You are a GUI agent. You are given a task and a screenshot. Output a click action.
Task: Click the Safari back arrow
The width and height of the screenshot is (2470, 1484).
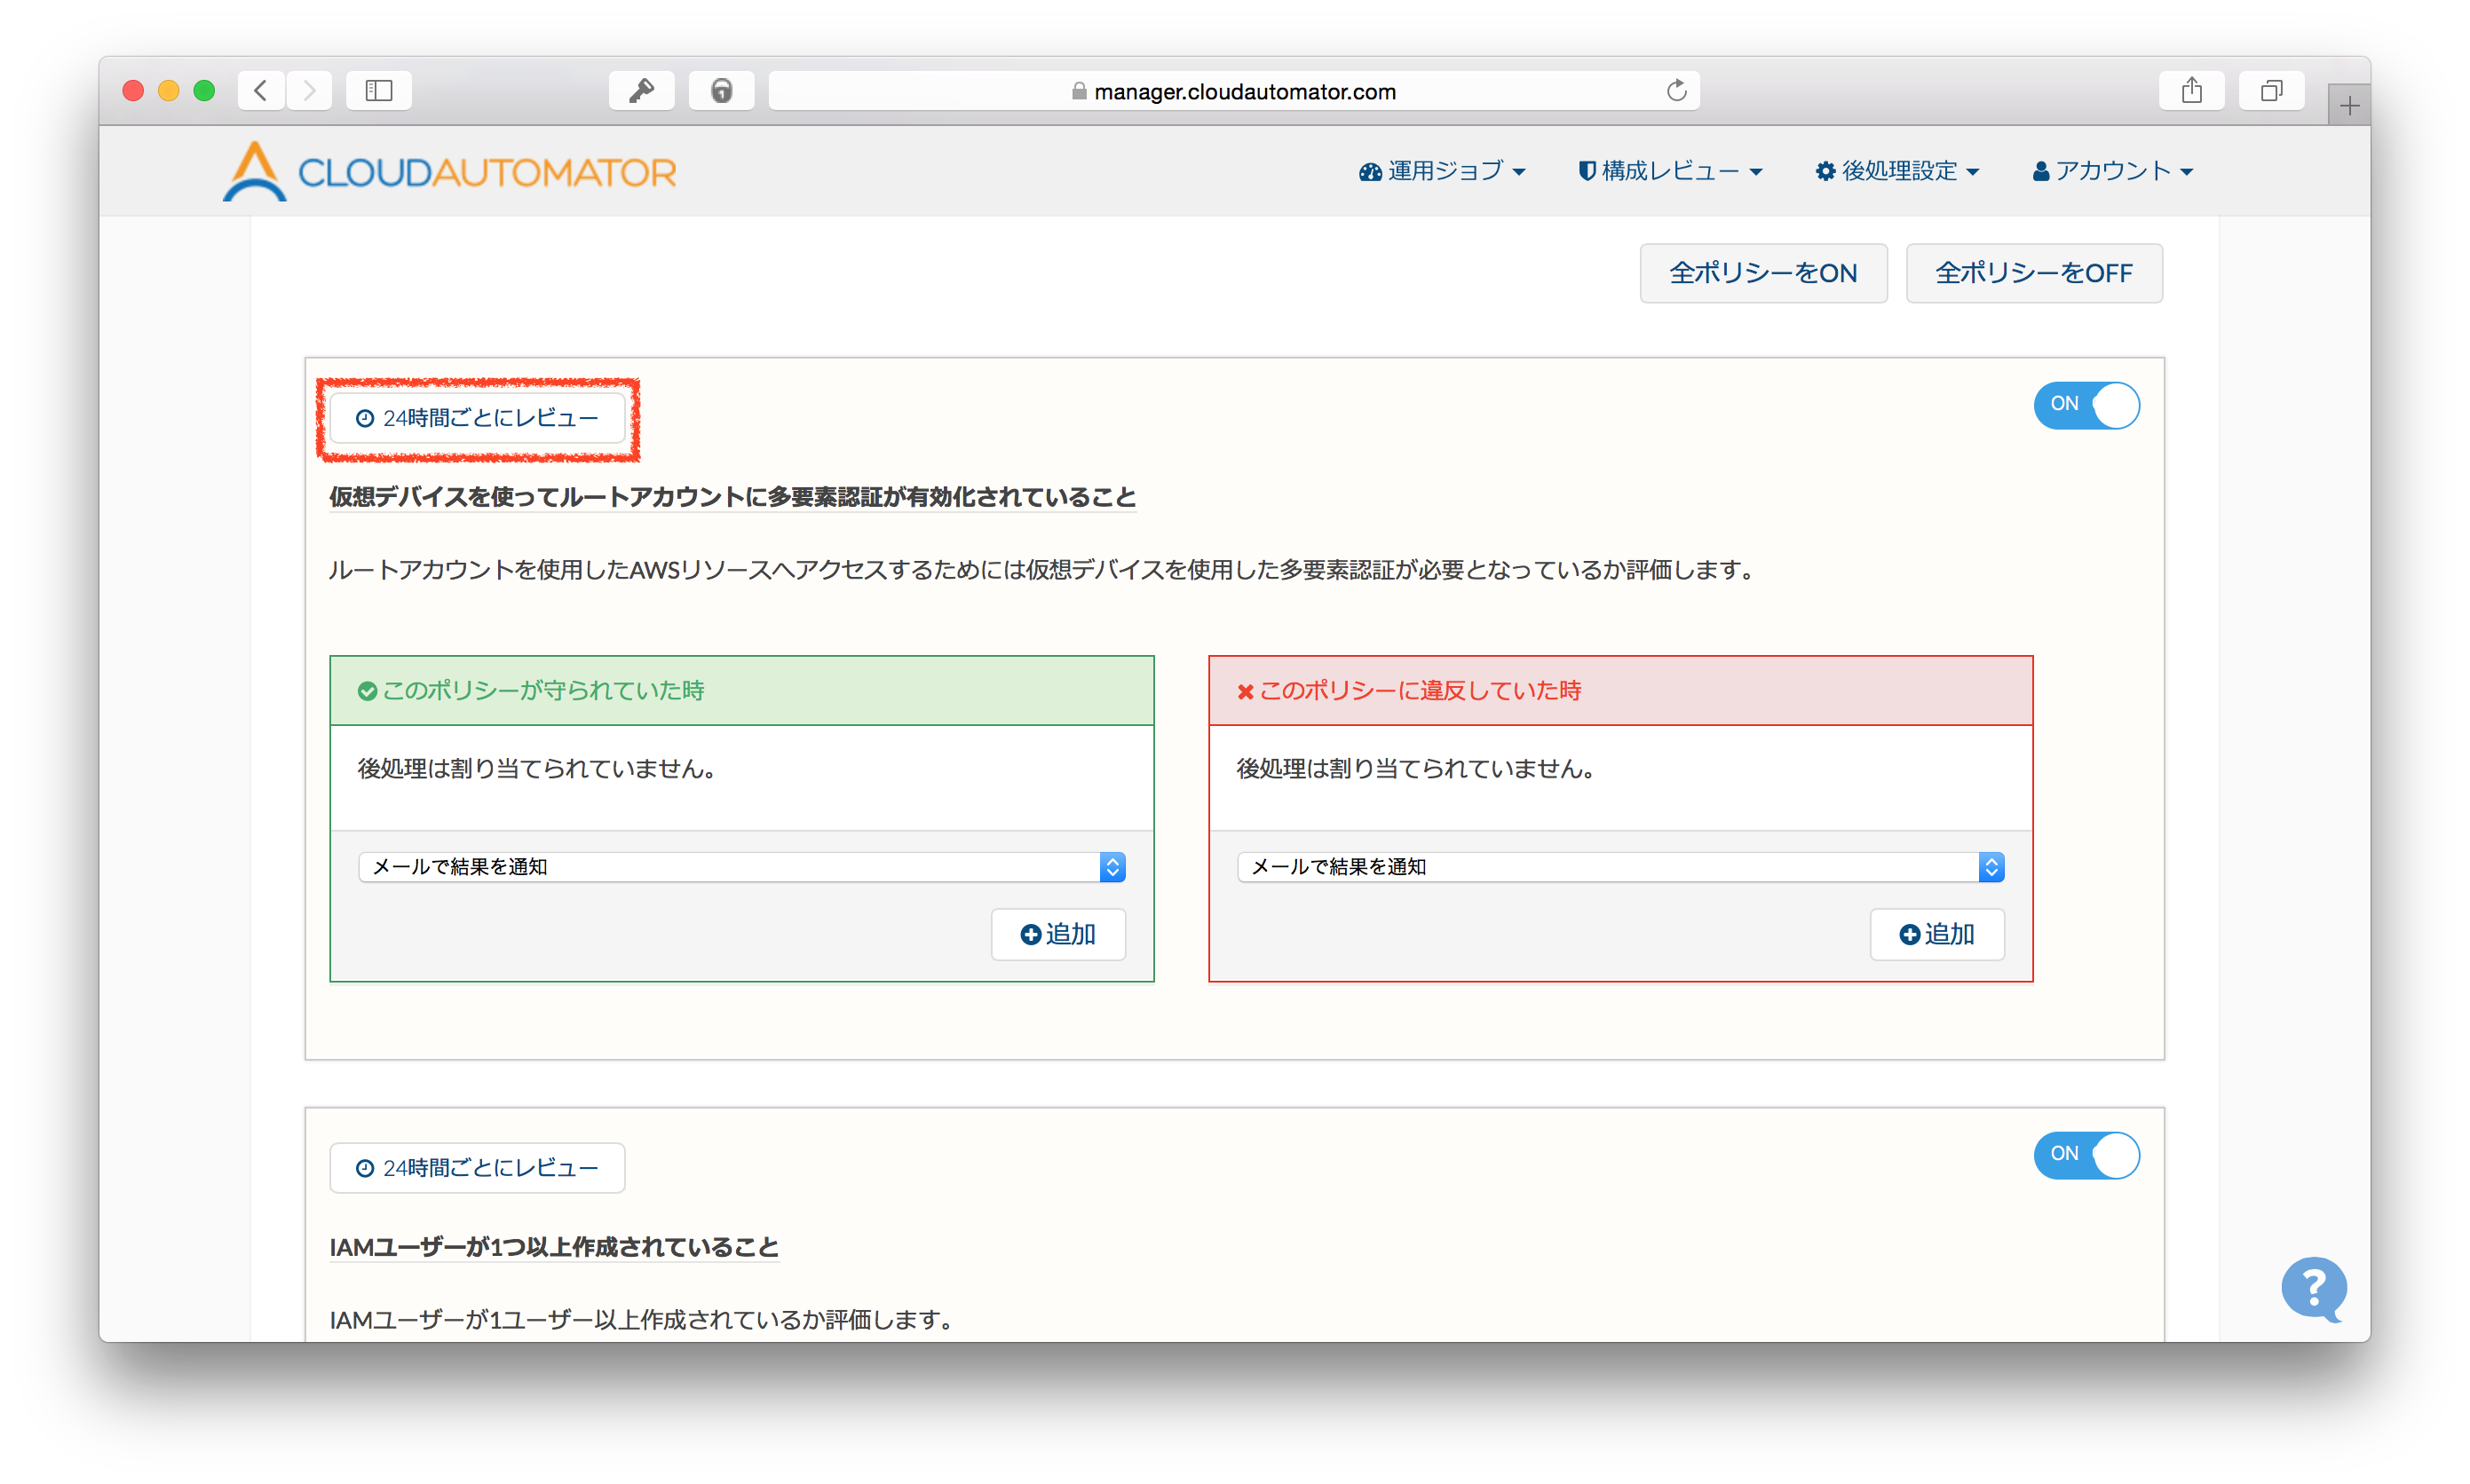pos(261,91)
